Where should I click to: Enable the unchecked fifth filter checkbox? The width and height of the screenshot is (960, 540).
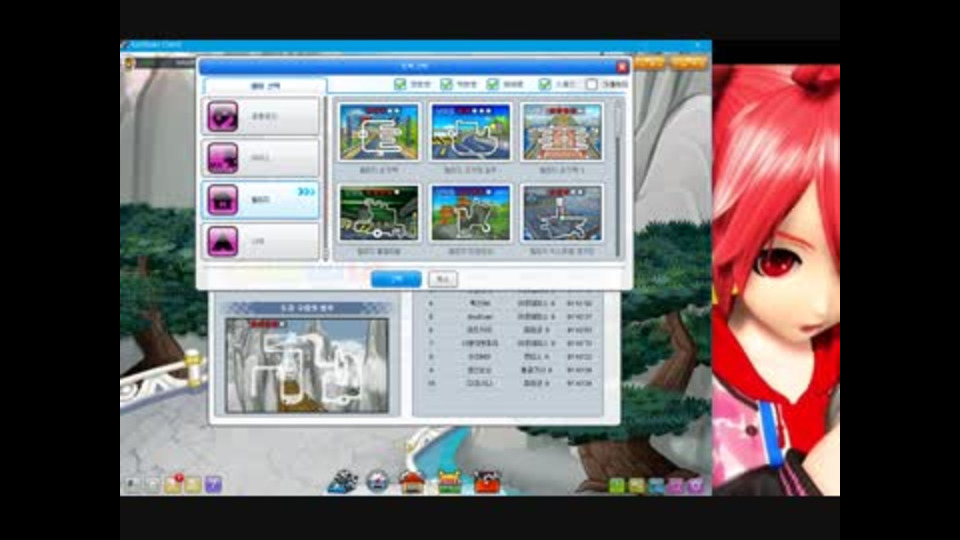click(591, 84)
